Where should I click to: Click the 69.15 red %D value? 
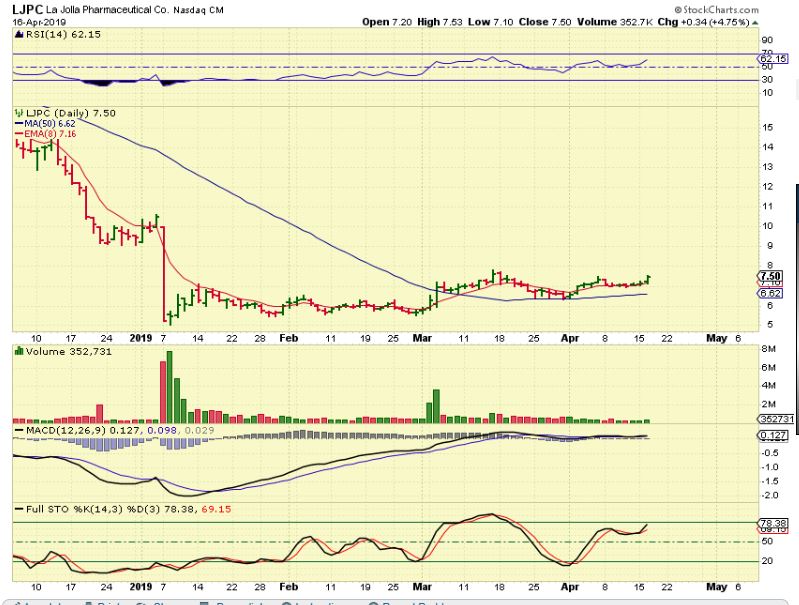coord(216,509)
